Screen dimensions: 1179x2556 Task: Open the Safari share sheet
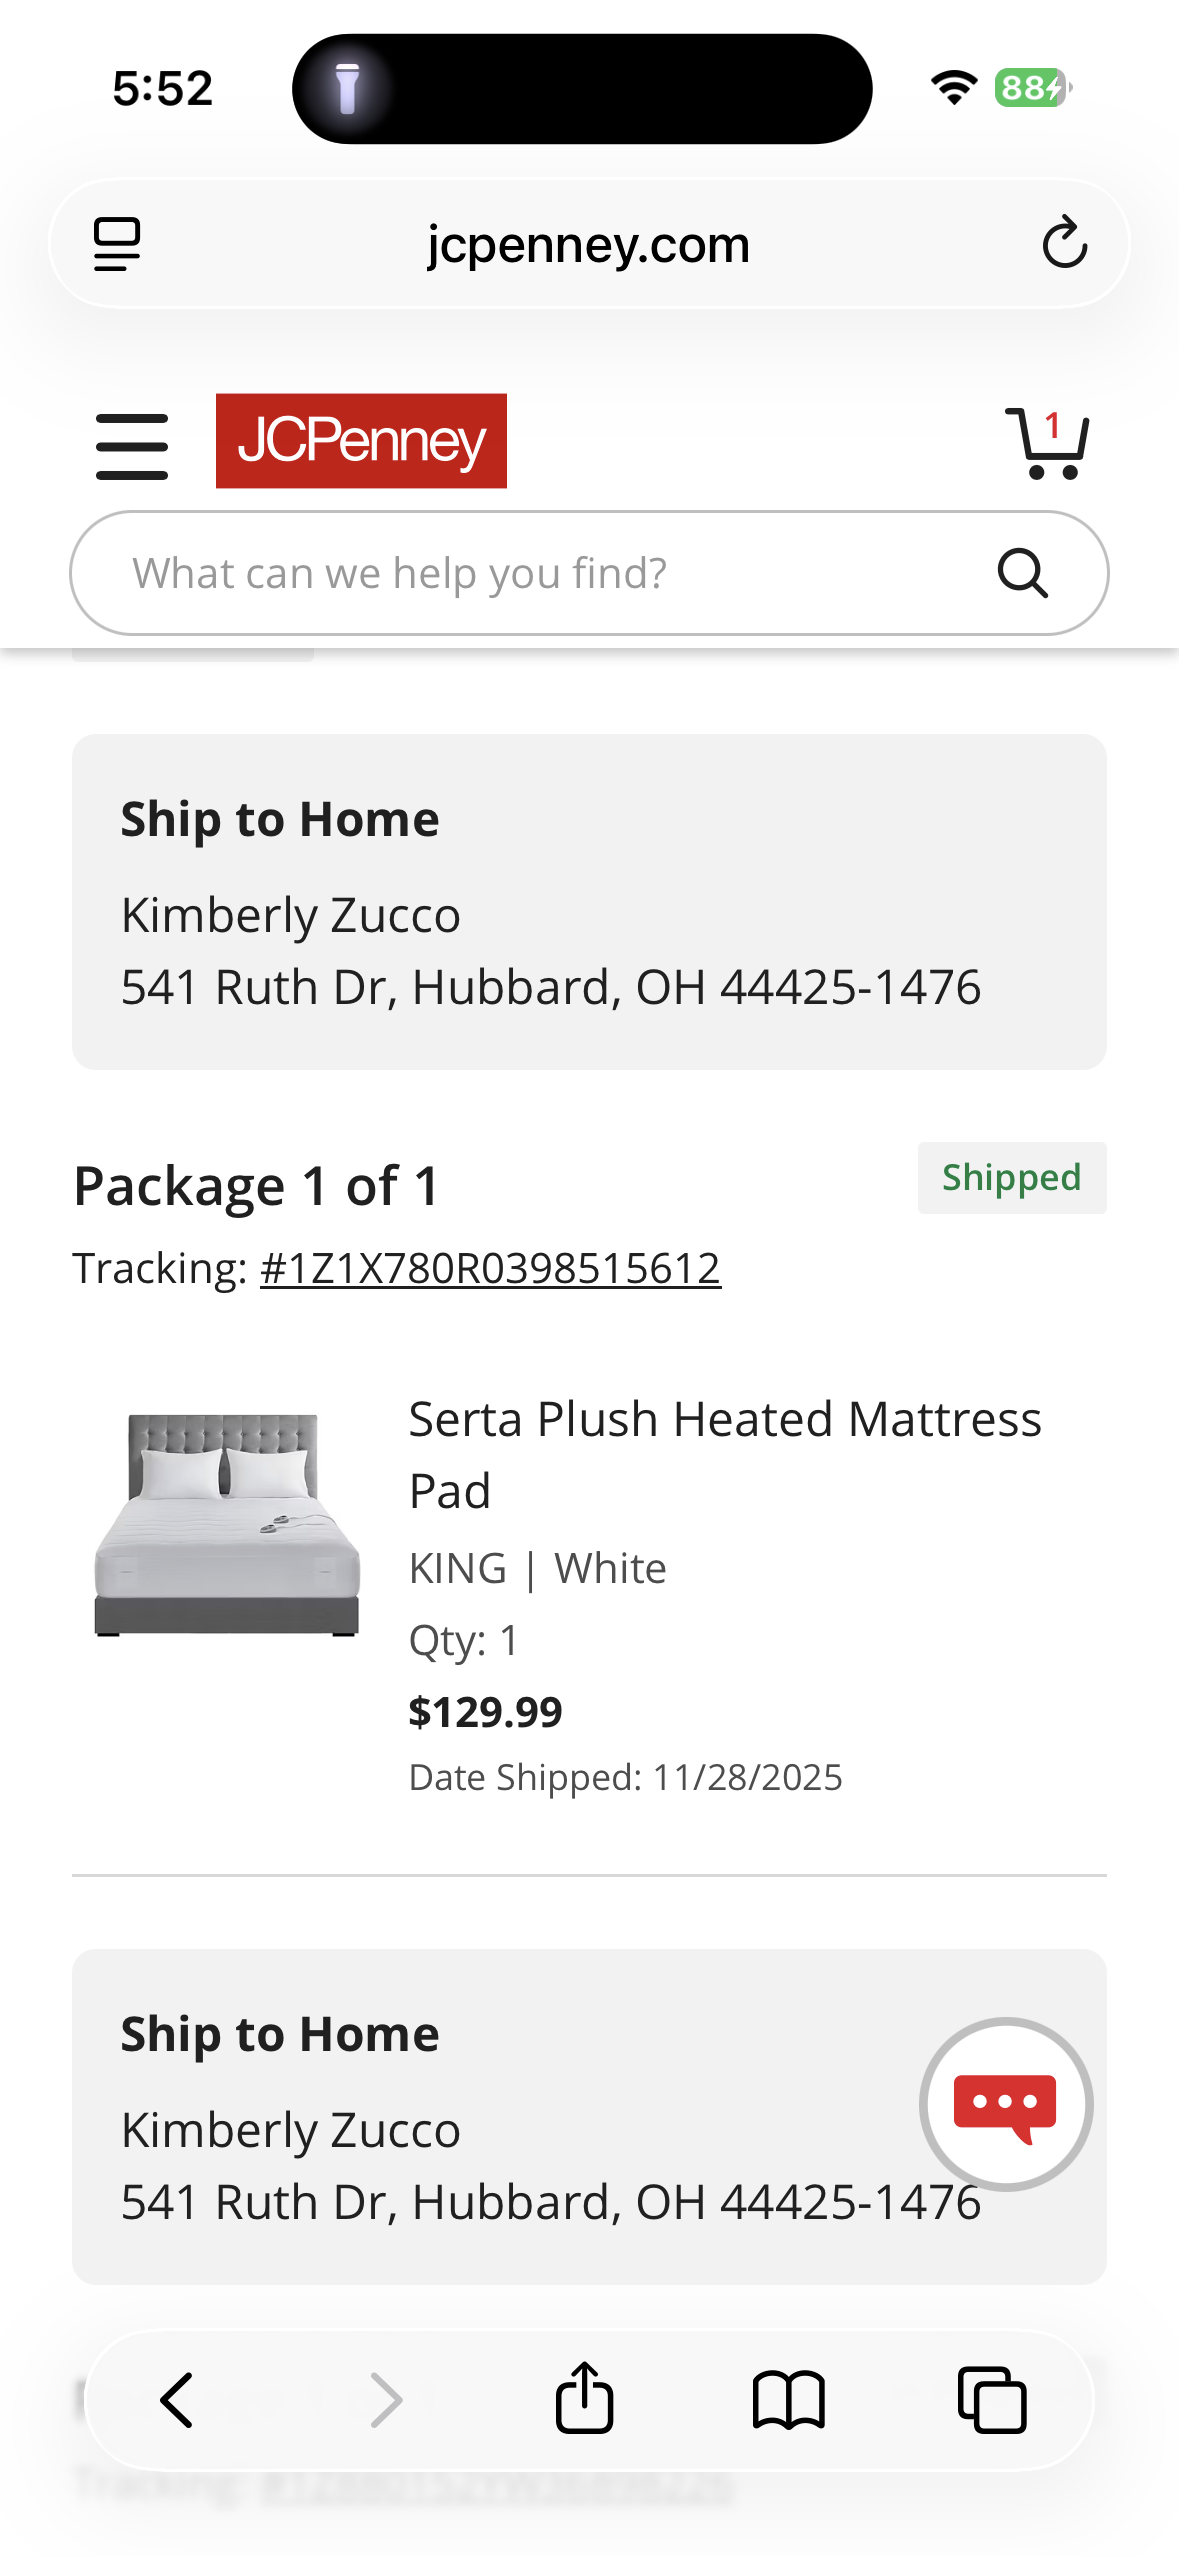pyautogui.click(x=585, y=2397)
